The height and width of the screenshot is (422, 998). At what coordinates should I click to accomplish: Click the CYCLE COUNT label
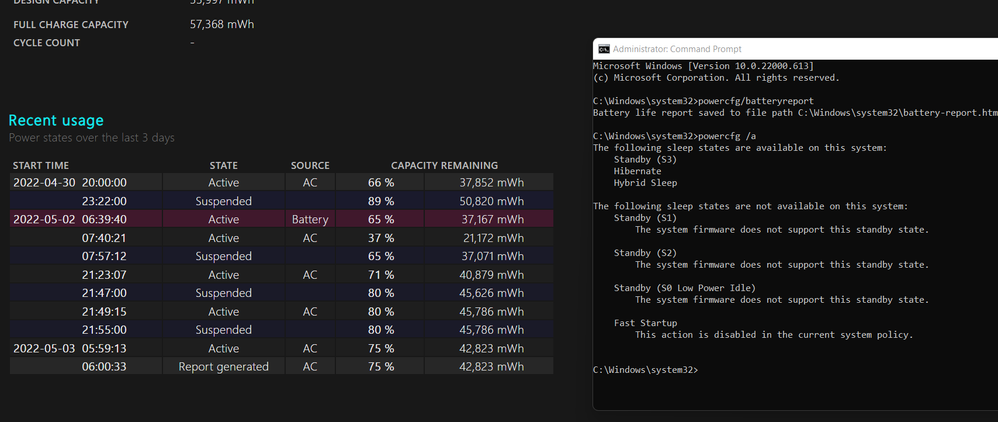(x=46, y=43)
